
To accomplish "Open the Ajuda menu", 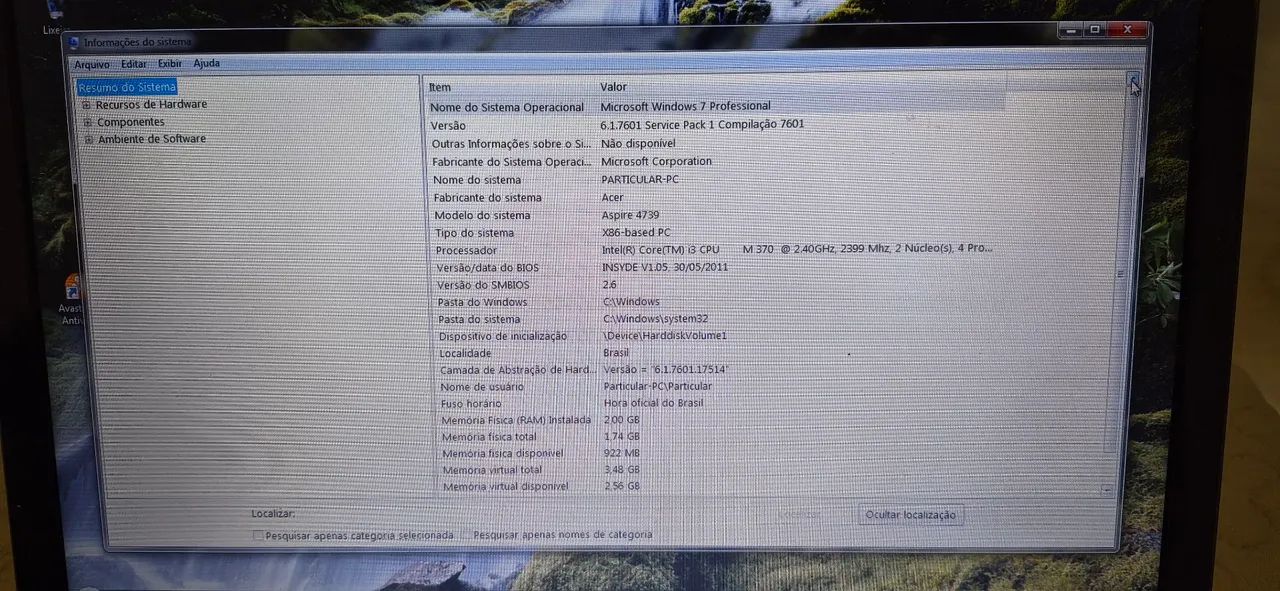I will pyautogui.click(x=206, y=63).
